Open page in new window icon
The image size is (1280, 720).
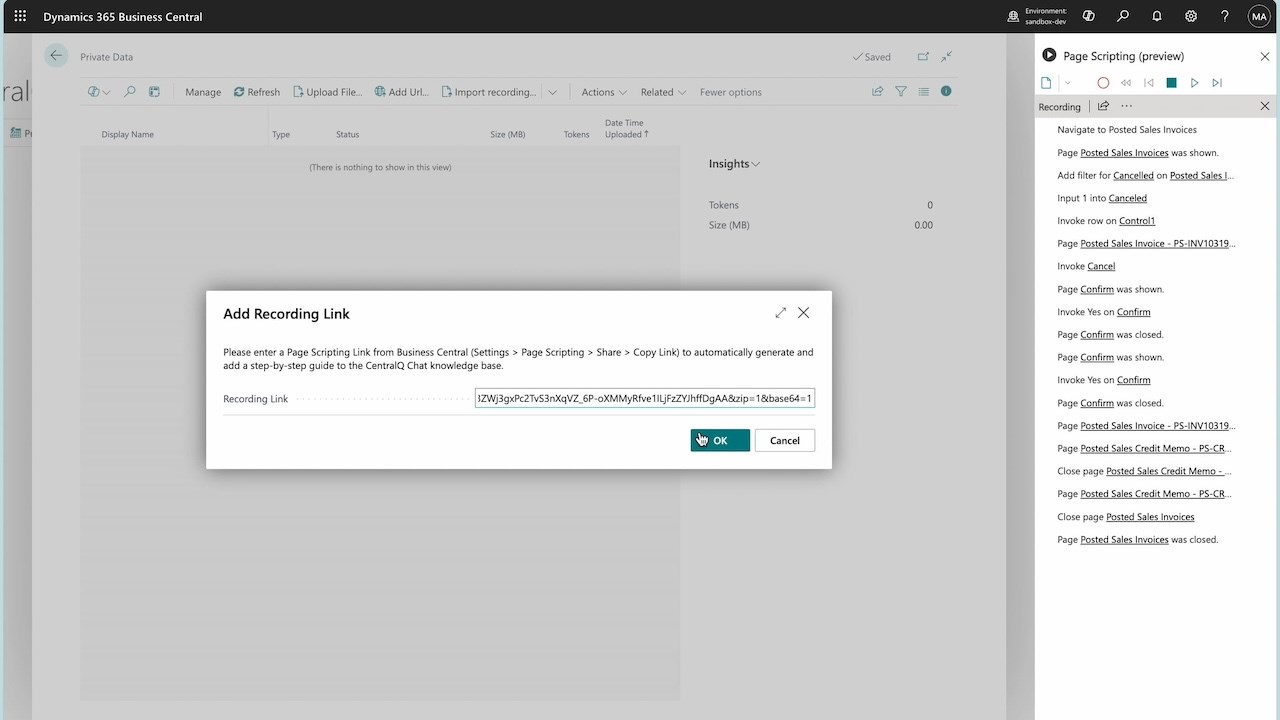tap(923, 57)
